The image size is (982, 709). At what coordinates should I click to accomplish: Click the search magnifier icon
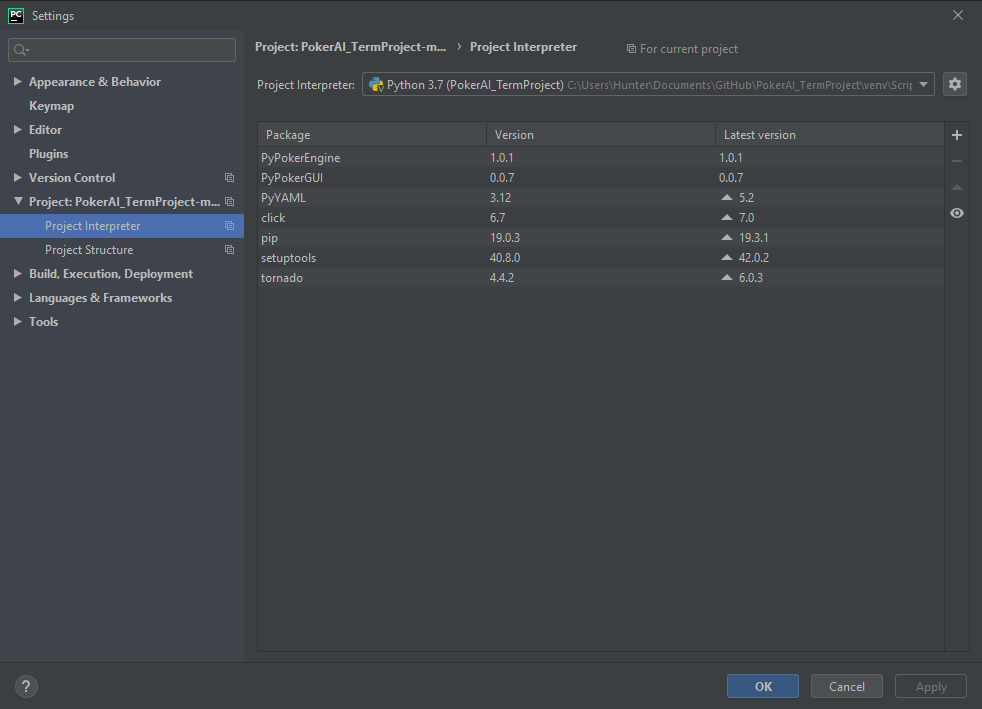[x=21, y=50]
